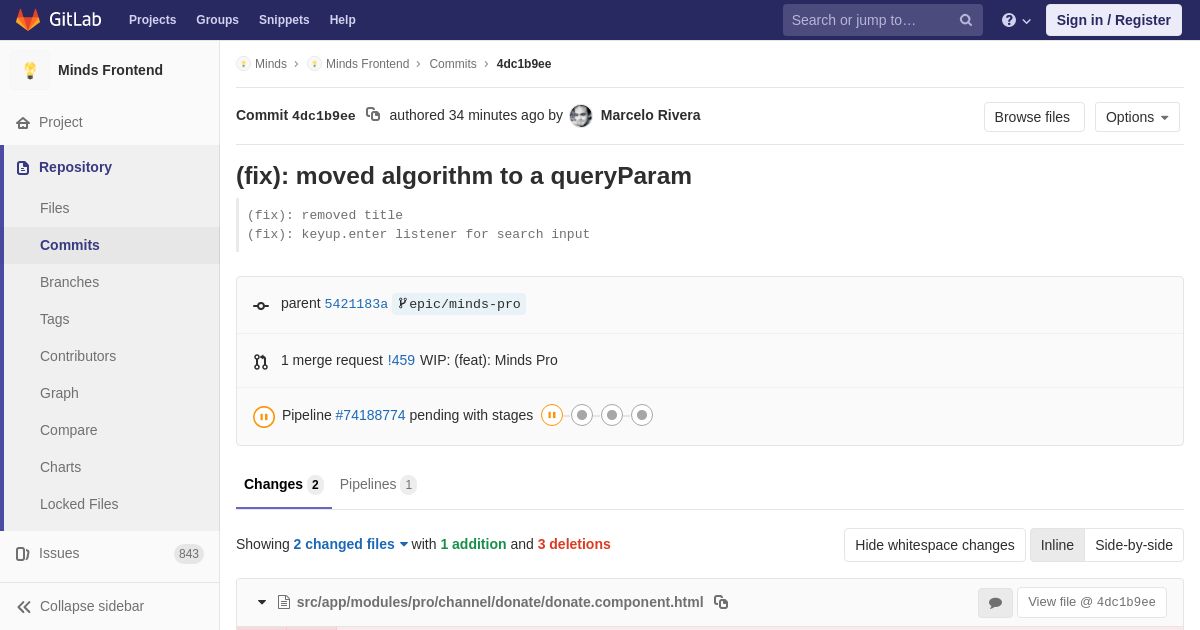Go to Graph in the sidebar
Screen dimensions: 1200x630
point(59,393)
